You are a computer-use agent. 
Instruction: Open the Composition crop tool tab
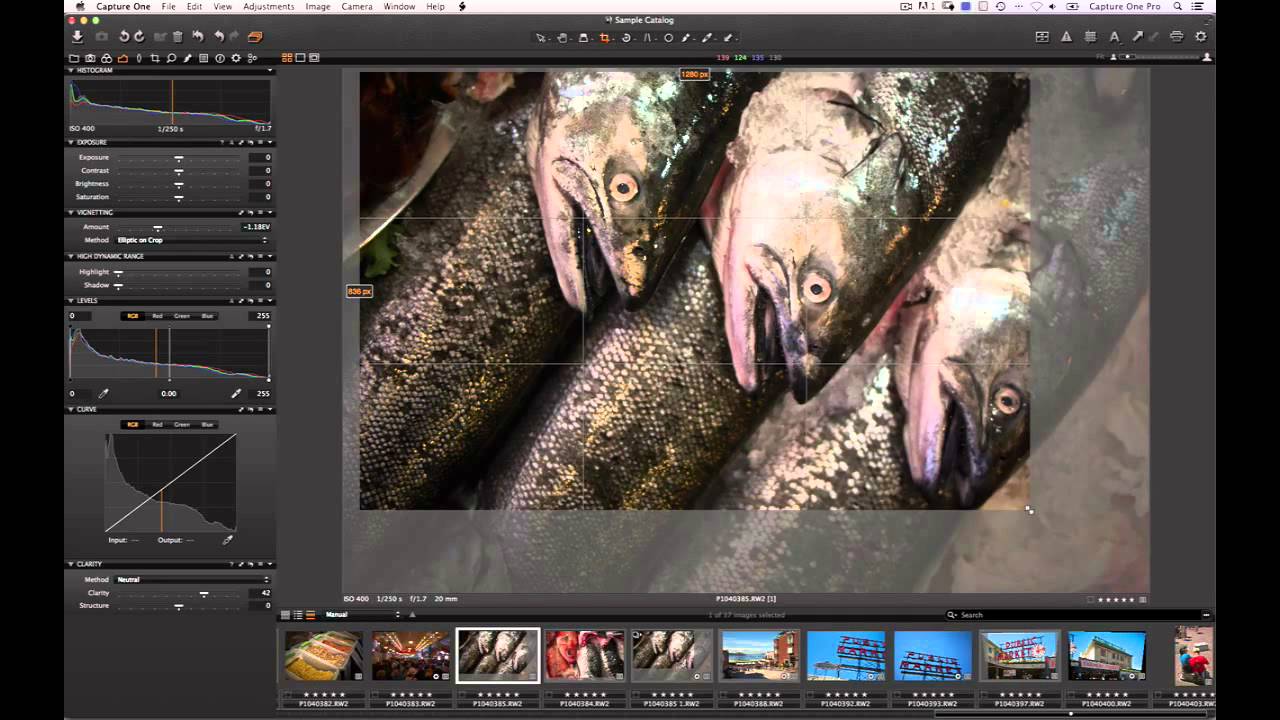(x=155, y=58)
